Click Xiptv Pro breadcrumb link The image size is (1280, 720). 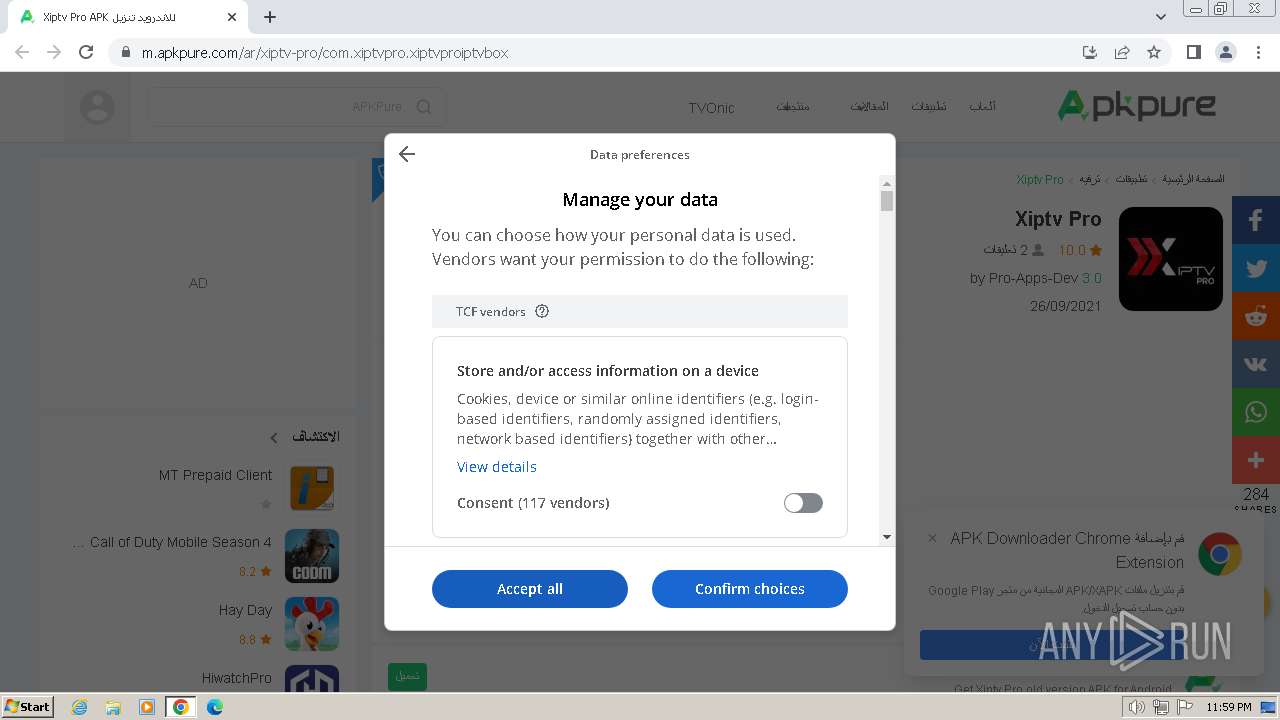tap(1040, 179)
